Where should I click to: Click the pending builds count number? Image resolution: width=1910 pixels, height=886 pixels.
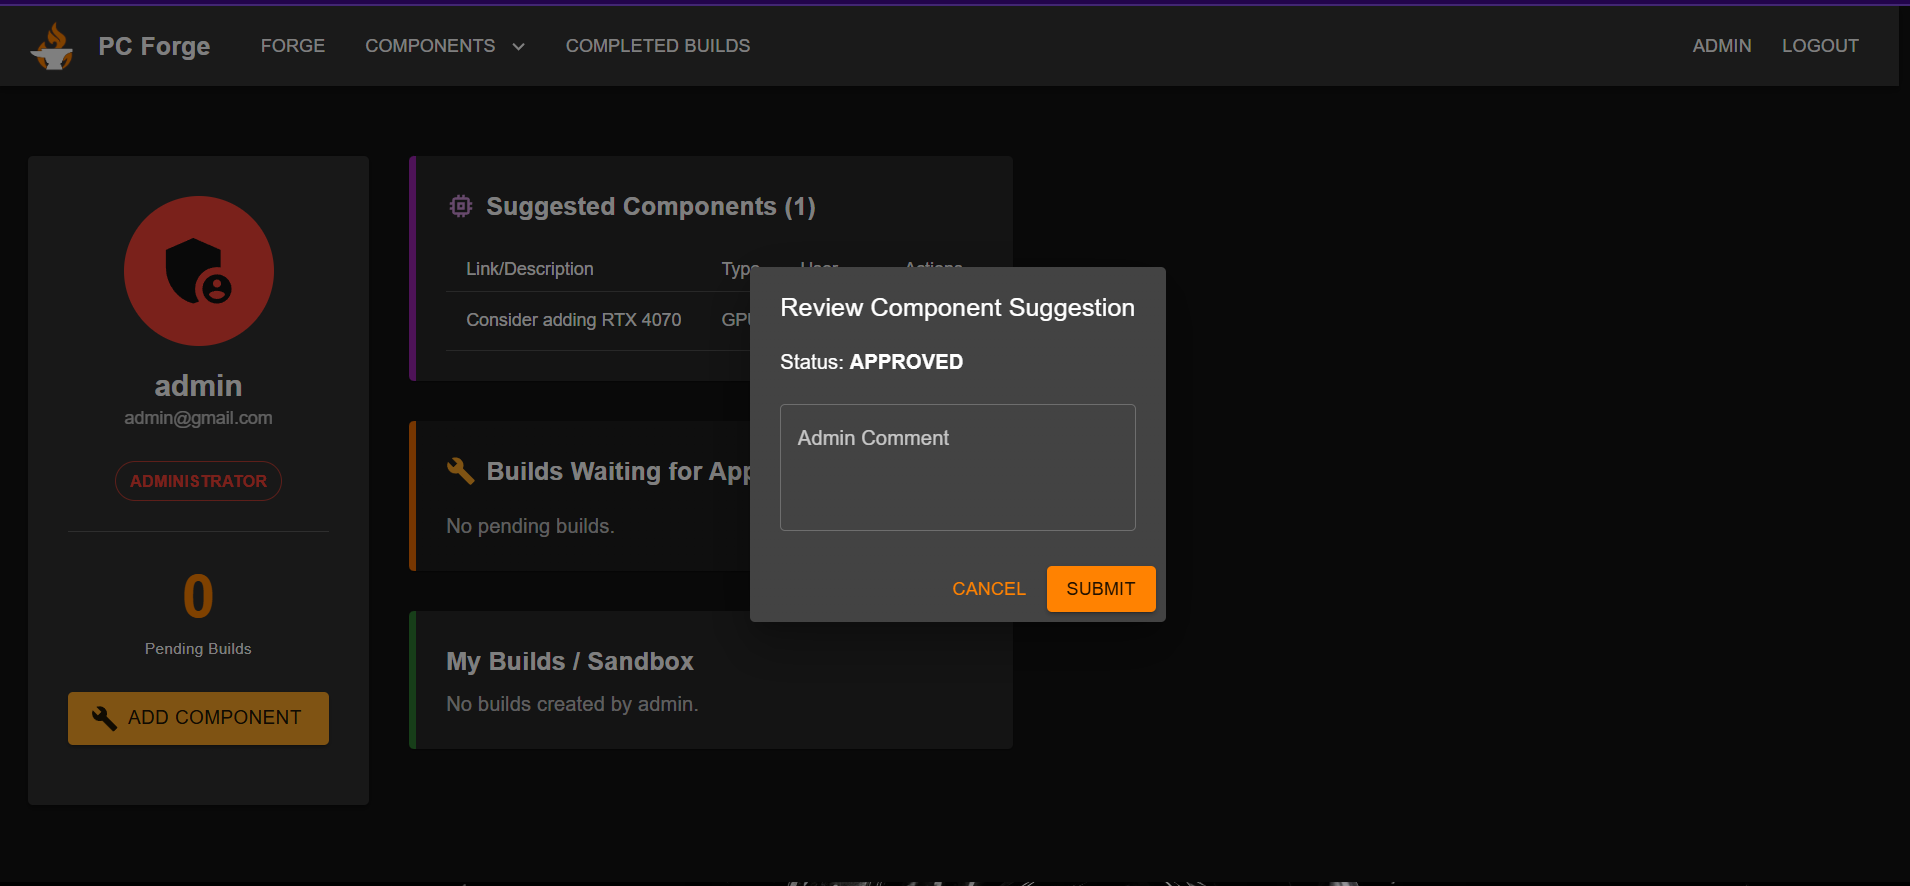click(x=198, y=596)
